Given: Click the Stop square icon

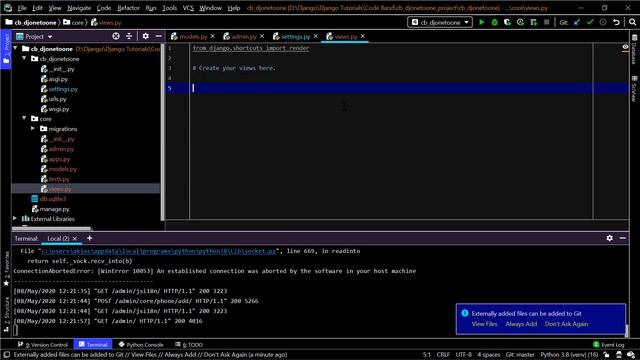Looking at the screenshot, I should [x=547, y=22].
